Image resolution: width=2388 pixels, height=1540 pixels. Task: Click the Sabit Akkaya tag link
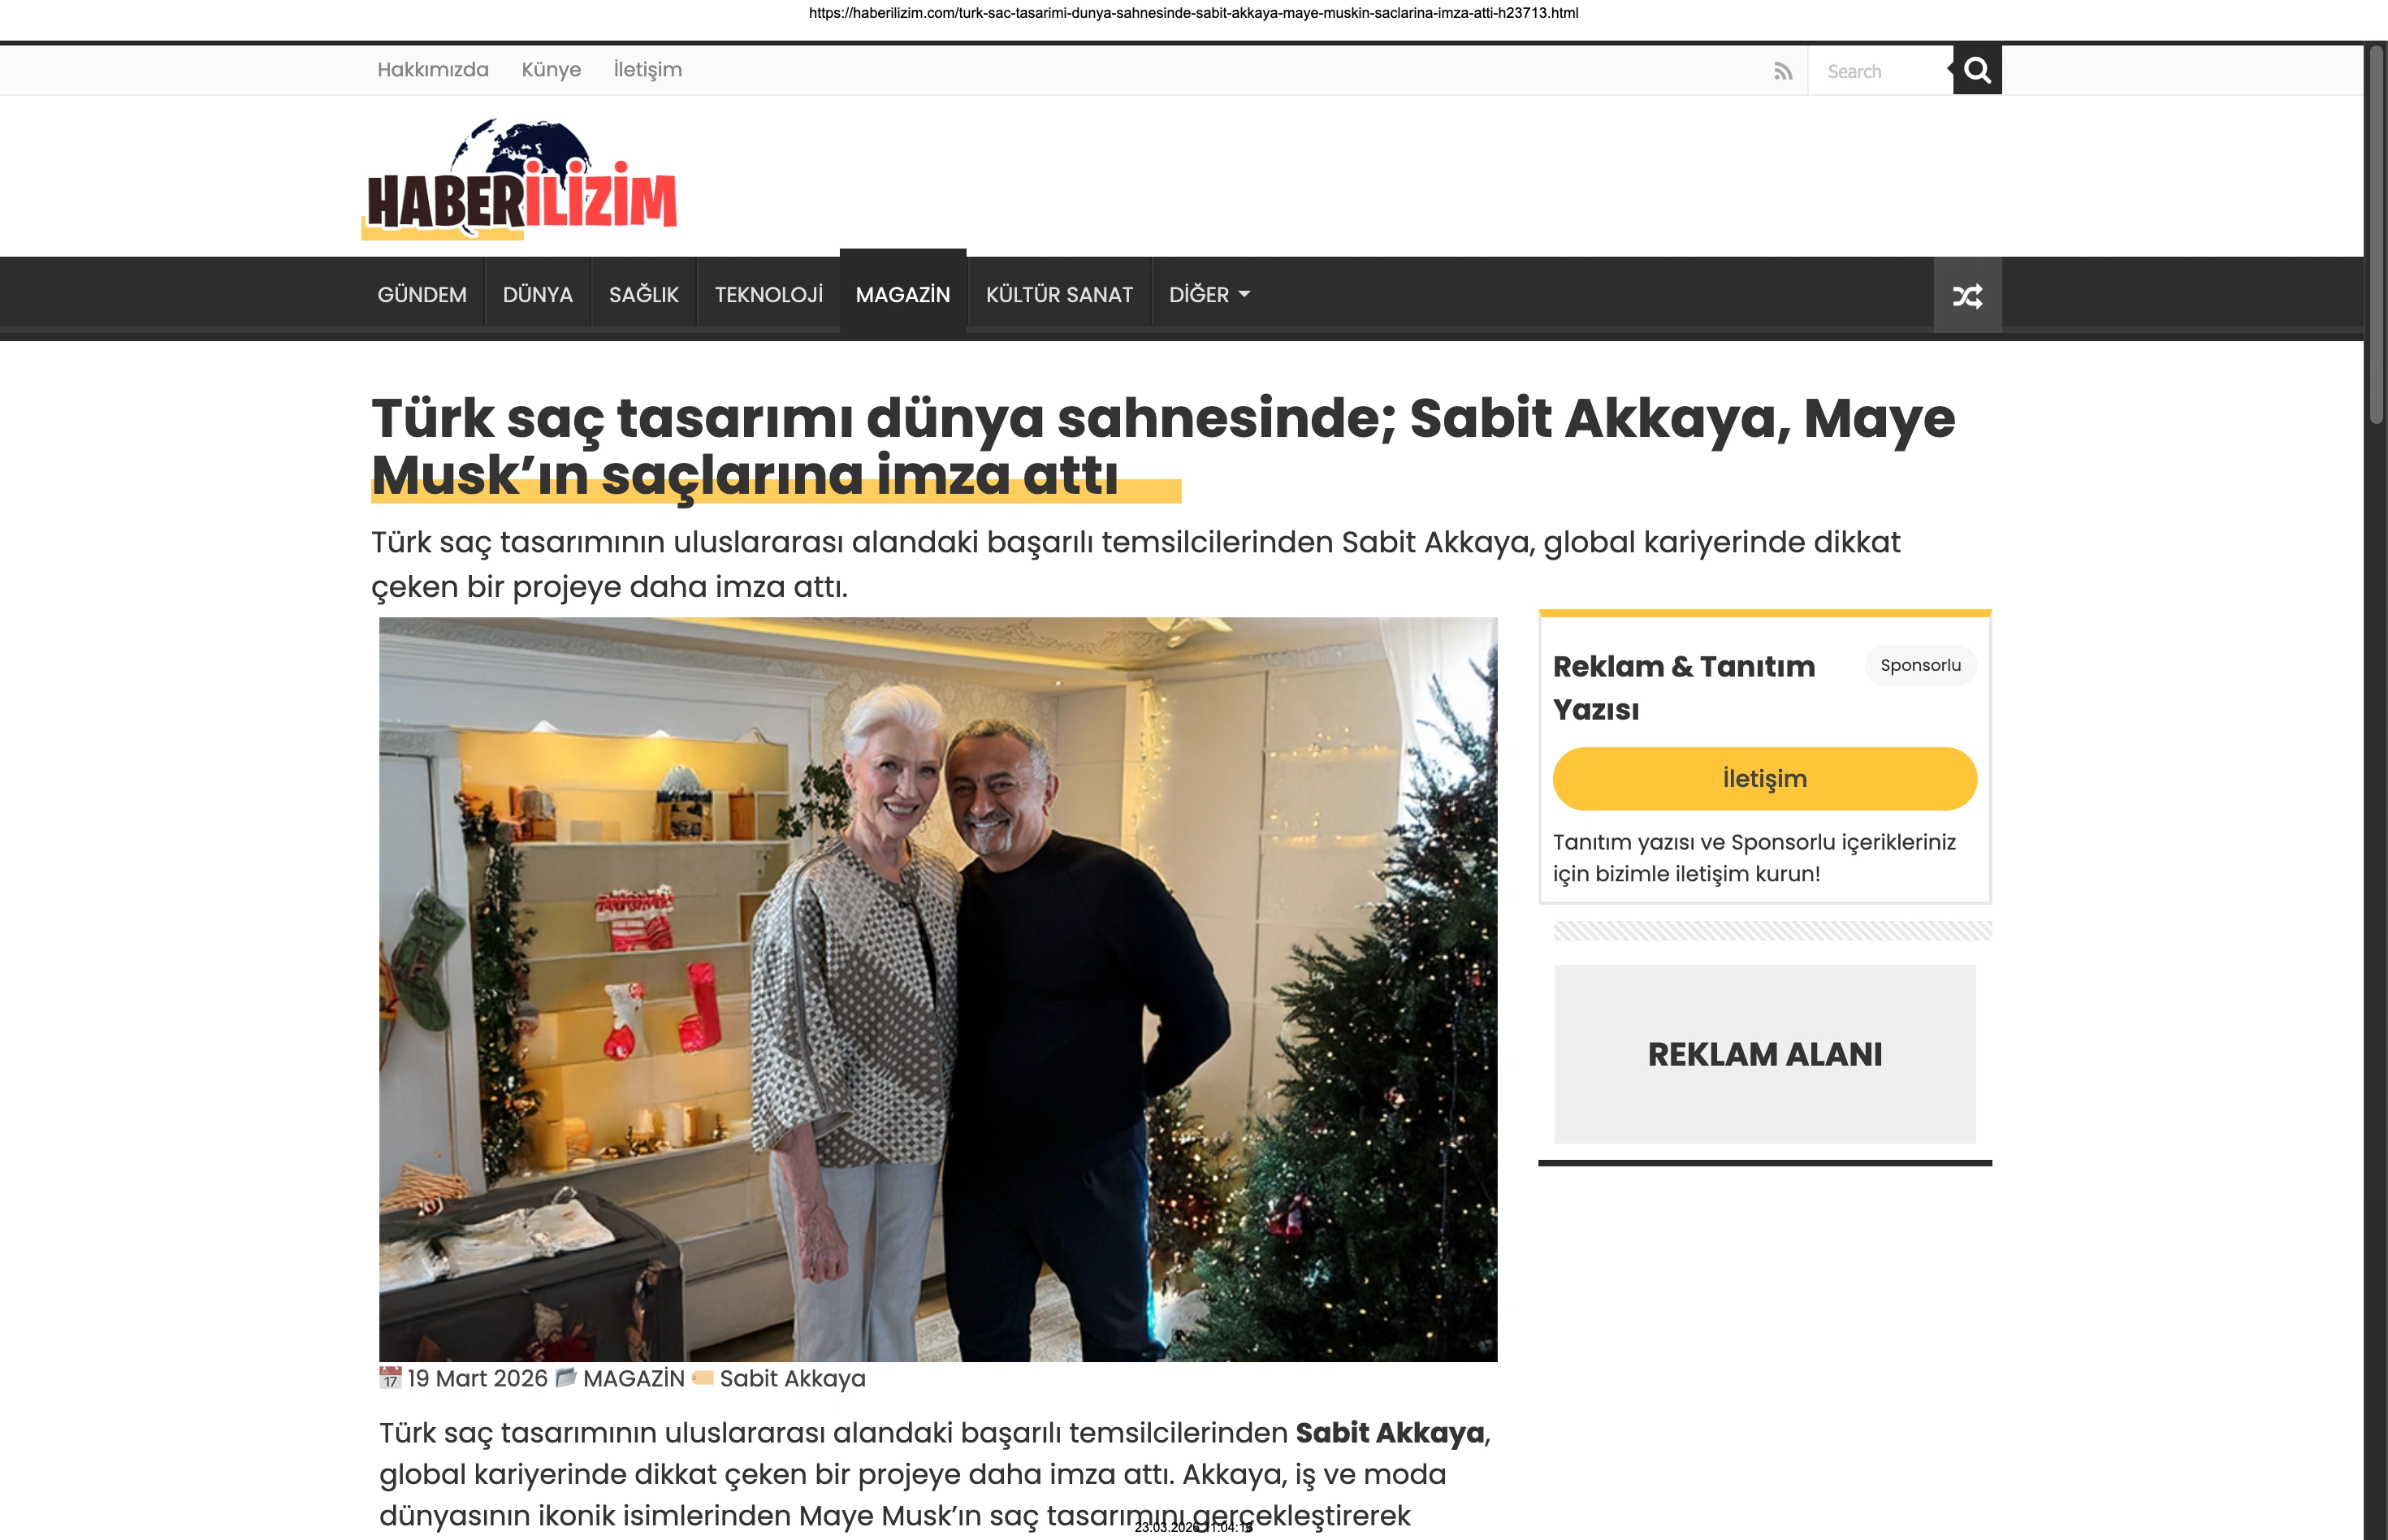point(793,1379)
